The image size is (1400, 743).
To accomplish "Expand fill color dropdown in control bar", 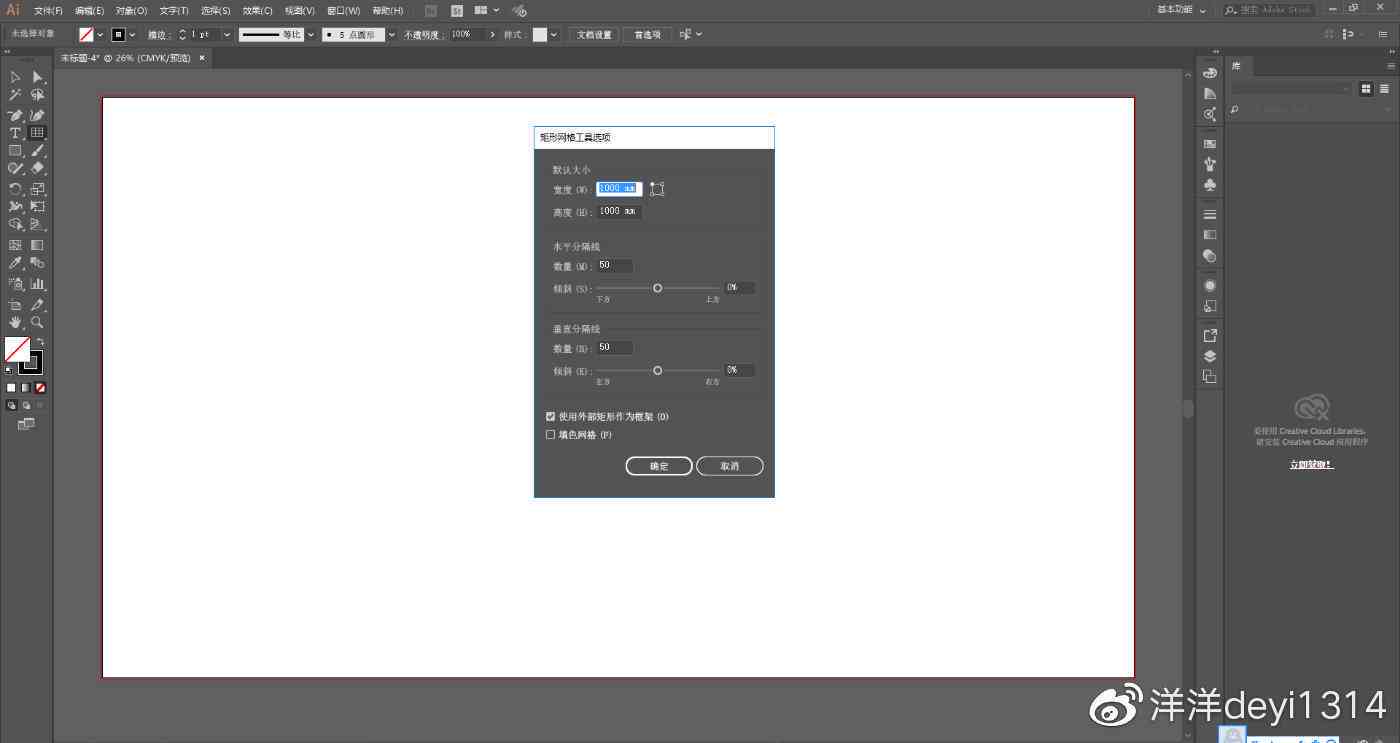I will click(x=100, y=35).
